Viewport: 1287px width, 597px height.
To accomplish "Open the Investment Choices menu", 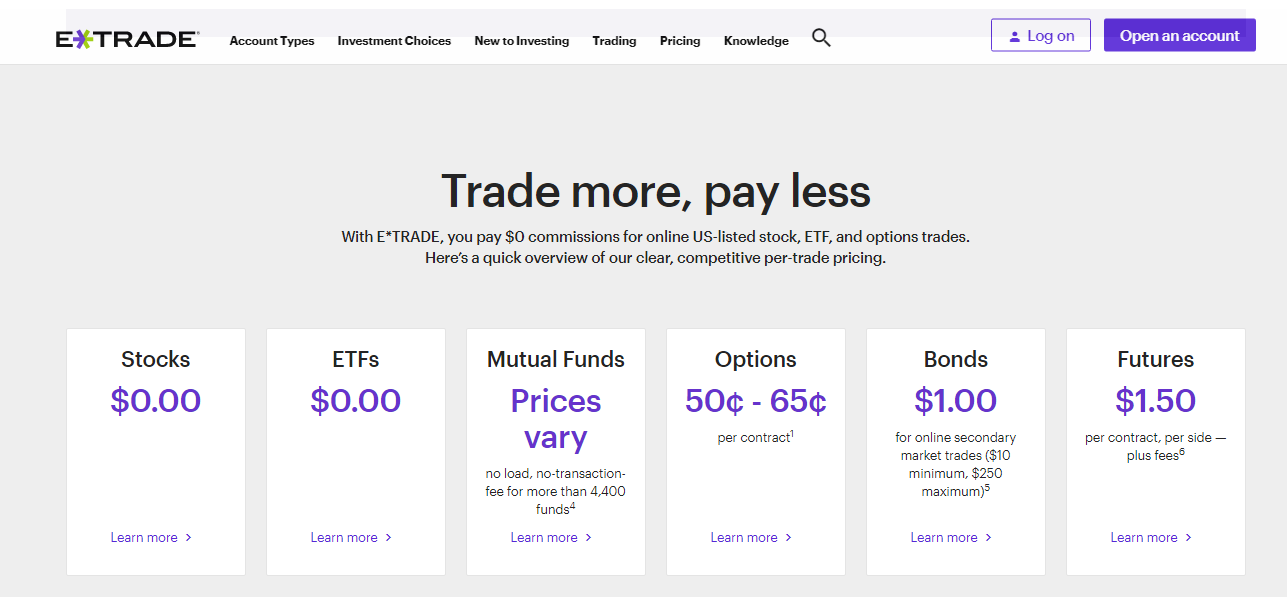I will click(394, 41).
